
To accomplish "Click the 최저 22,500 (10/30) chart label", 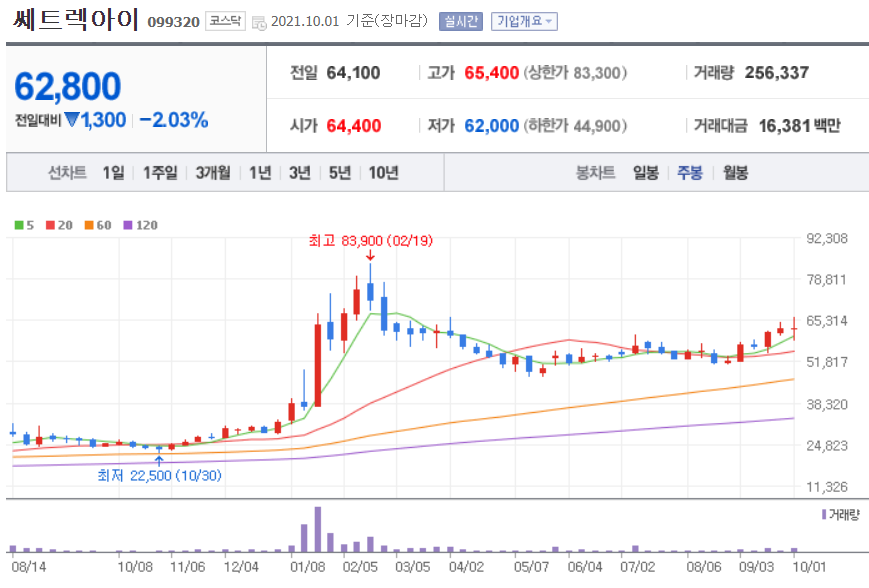I will tap(159, 475).
